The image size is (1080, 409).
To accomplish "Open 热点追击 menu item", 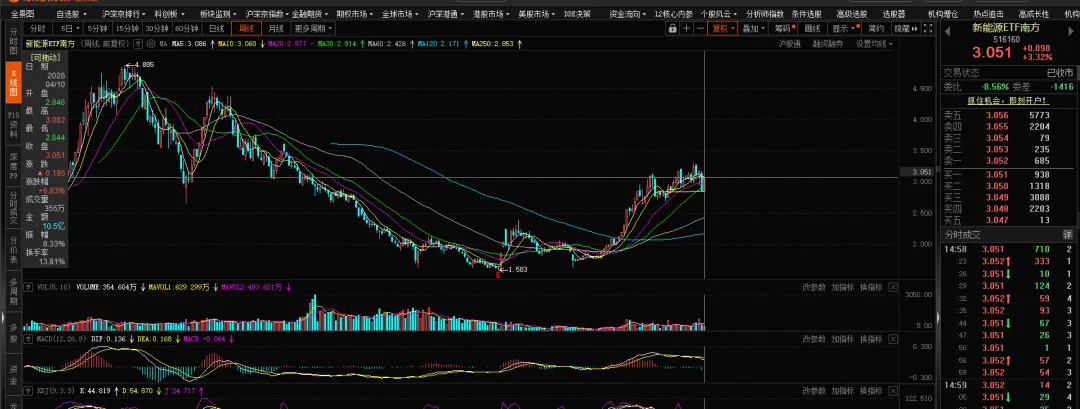I will coord(988,14).
